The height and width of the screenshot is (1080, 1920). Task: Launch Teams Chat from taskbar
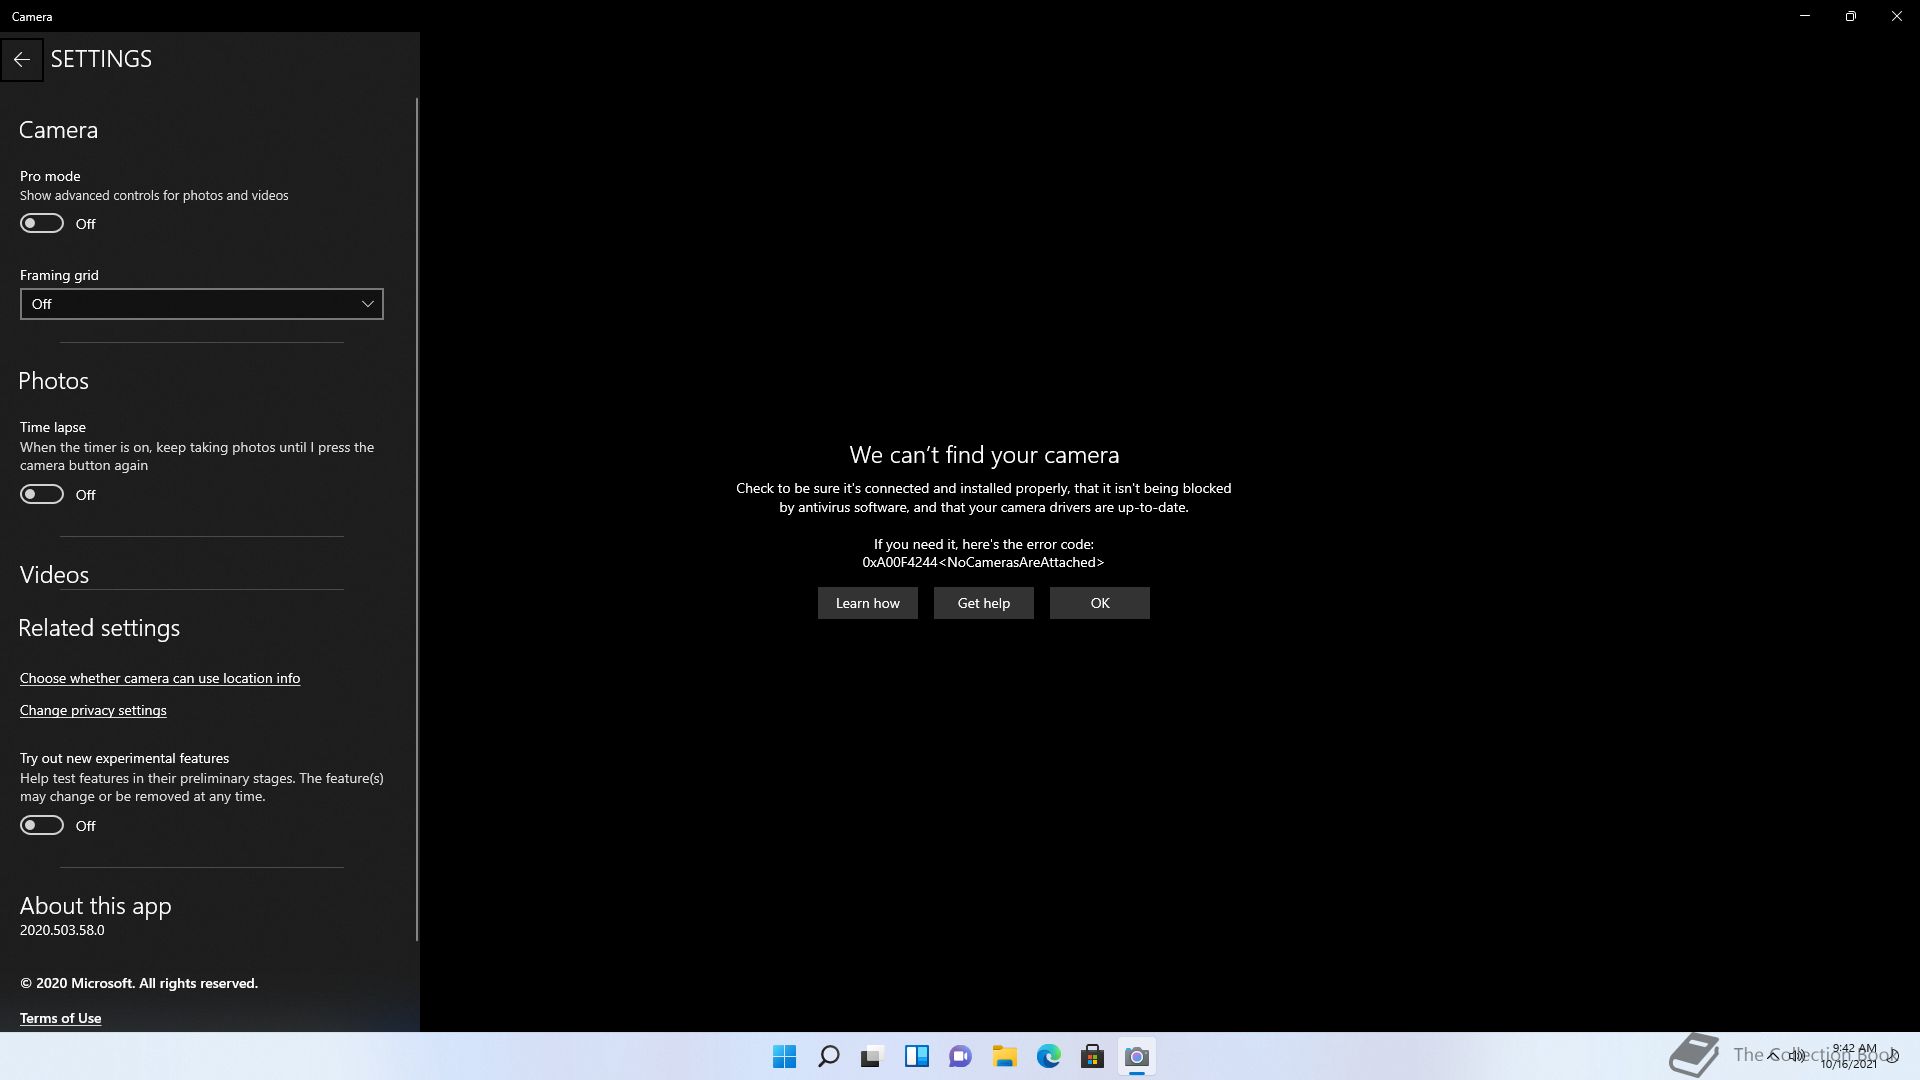[x=960, y=1056]
